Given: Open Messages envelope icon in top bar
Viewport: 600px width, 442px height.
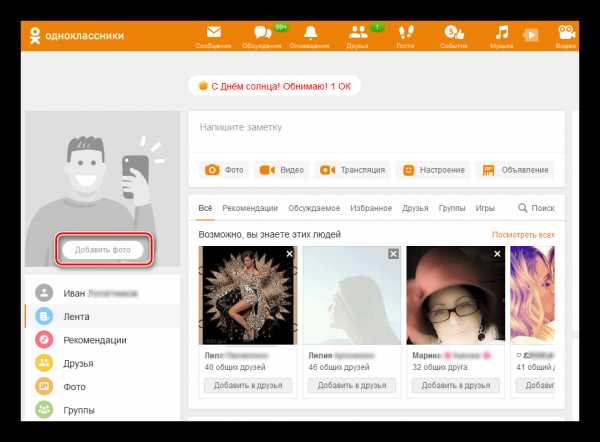Looking at the screenshot, I should [x=214, y=32].
